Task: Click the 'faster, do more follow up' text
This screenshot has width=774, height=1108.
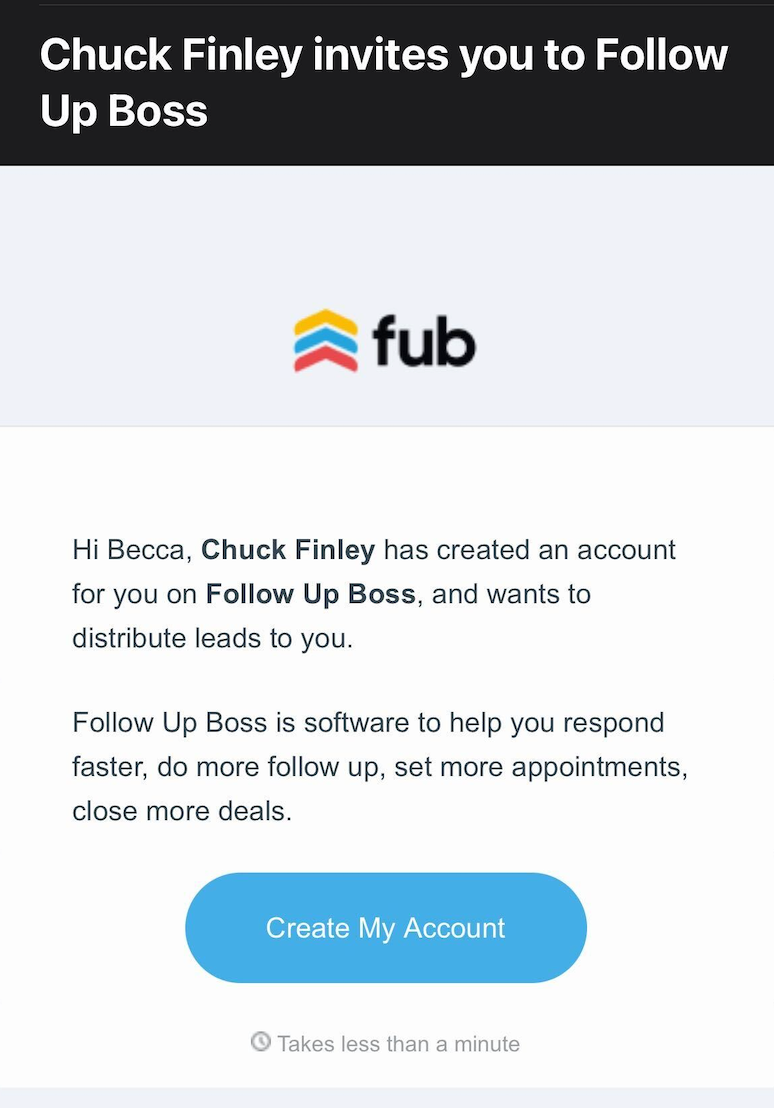Action: click(229, 767)
